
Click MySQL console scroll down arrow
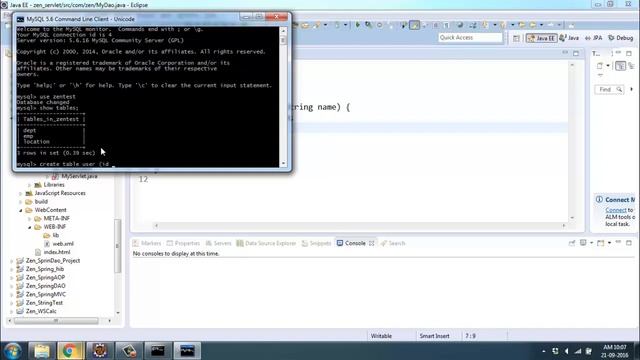(x=283, y=163)
